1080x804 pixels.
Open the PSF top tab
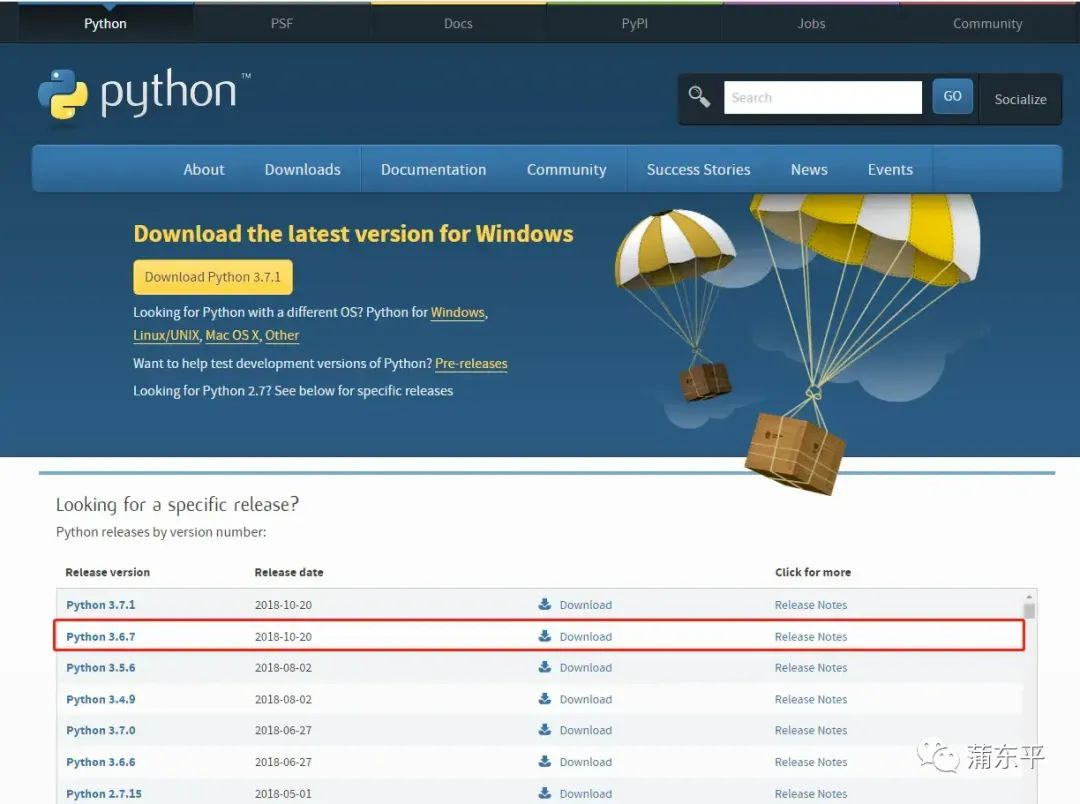282,23
